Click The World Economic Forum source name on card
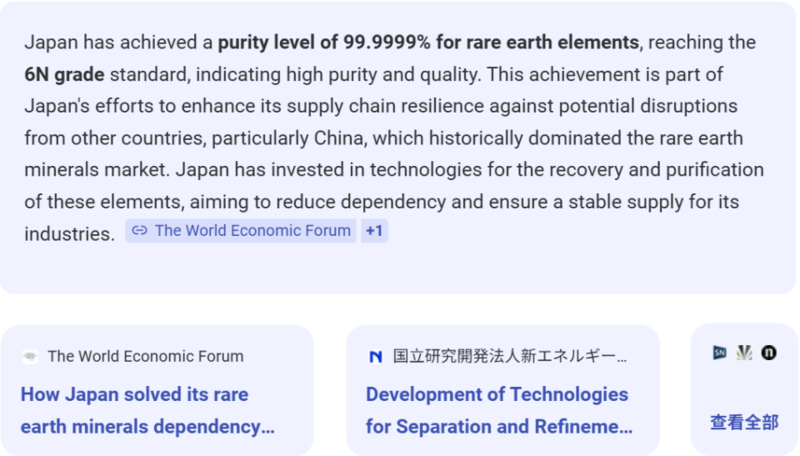 click(145, 356)
